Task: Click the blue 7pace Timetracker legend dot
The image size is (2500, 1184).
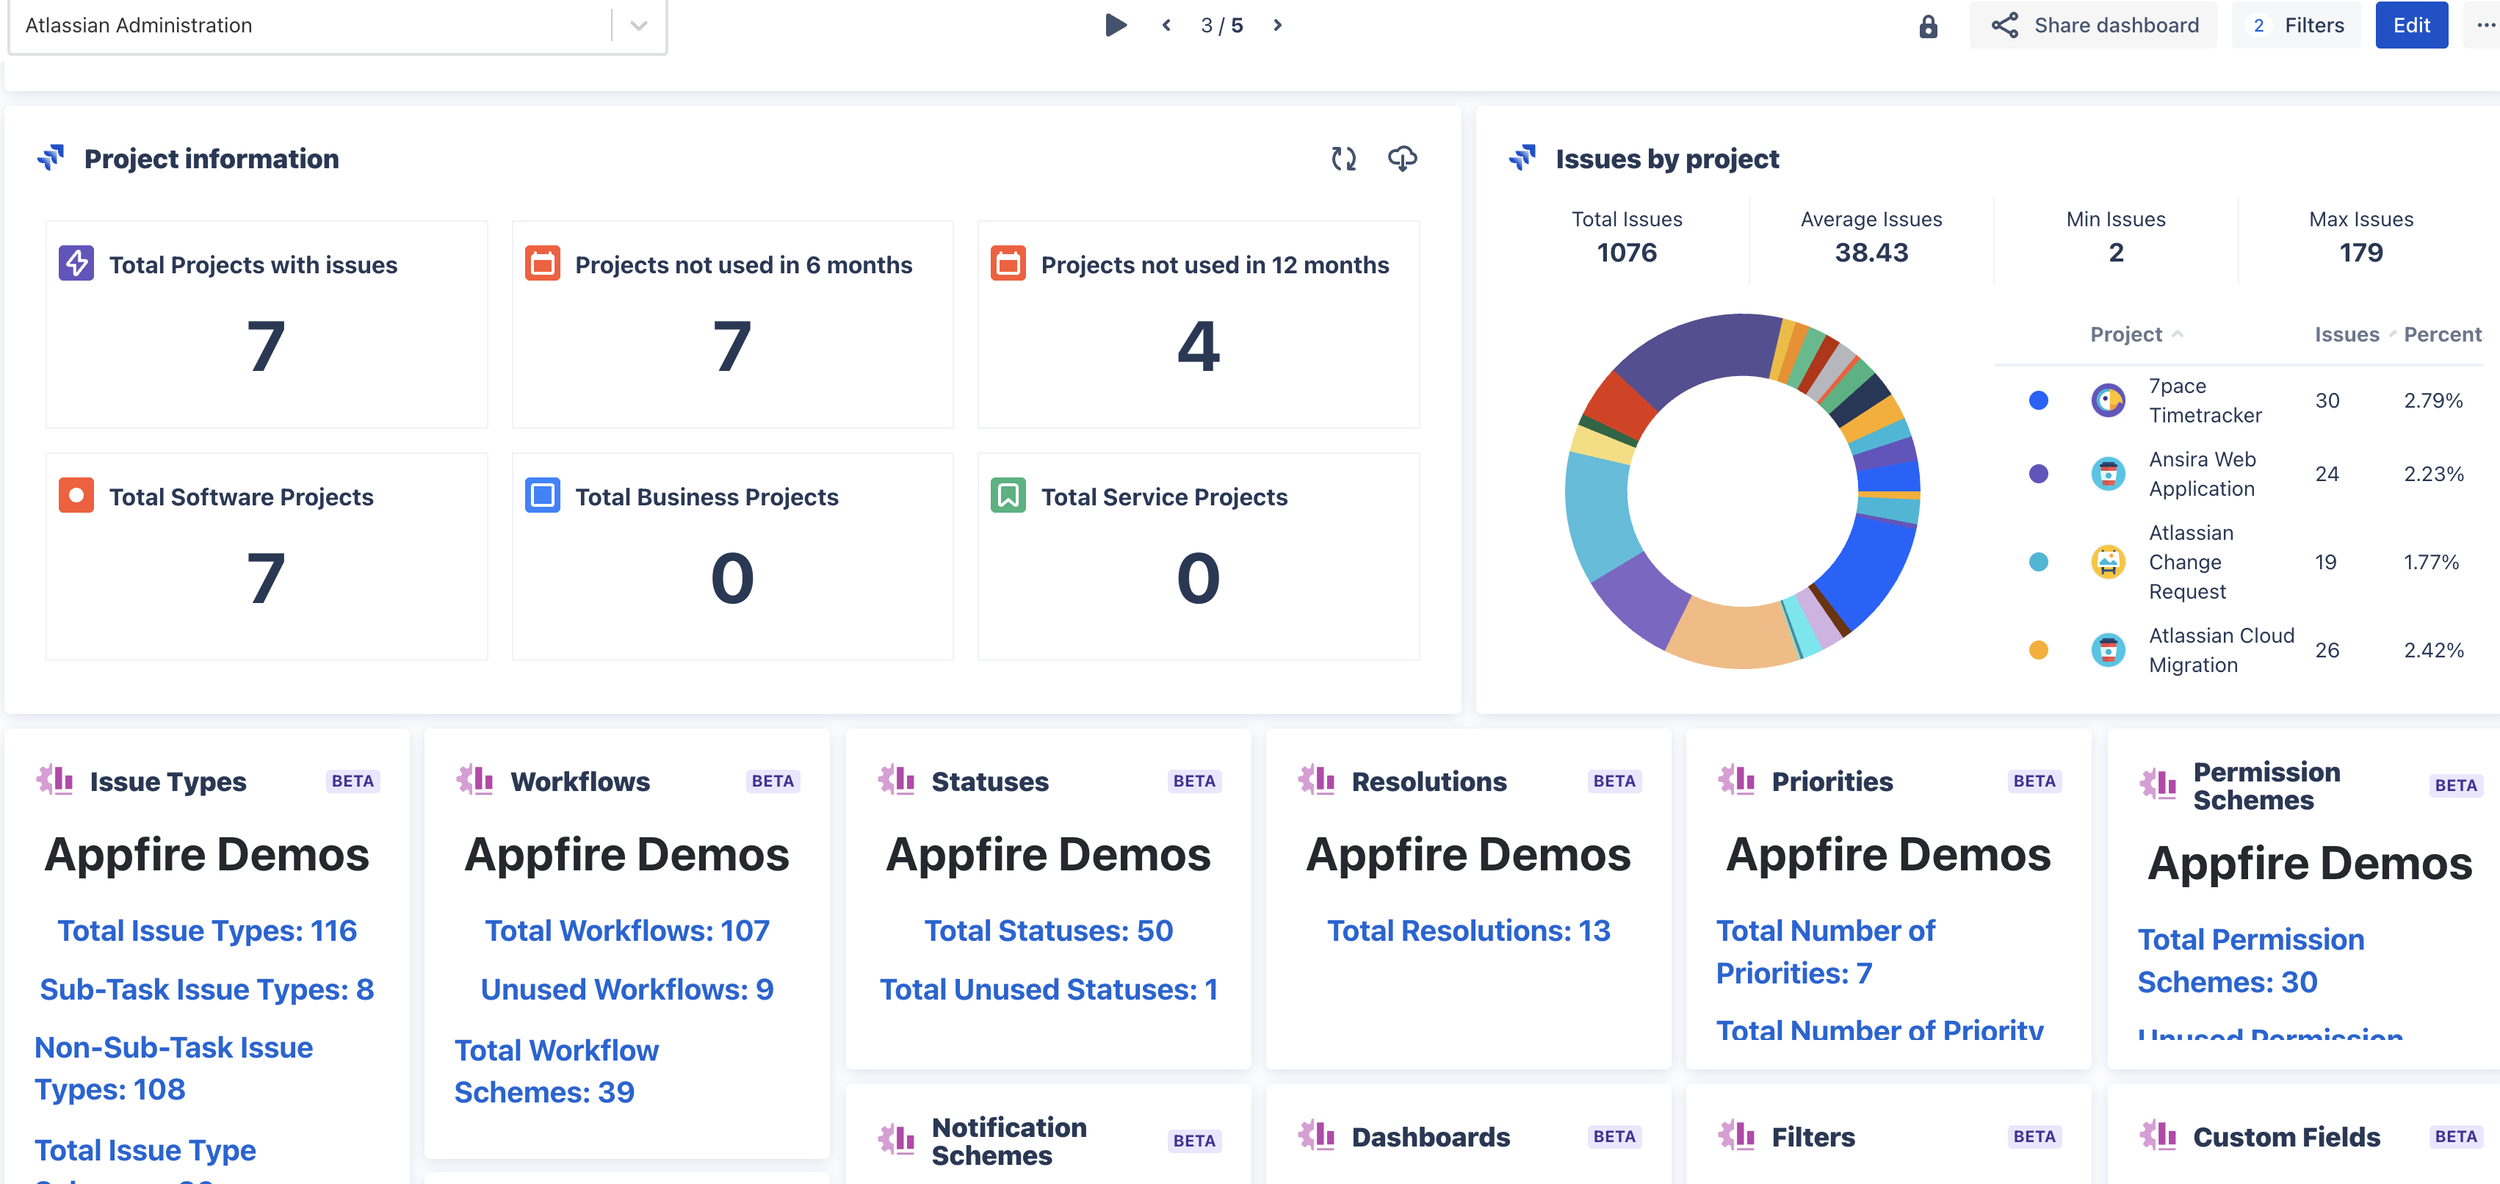Action: coord(2038,401)
